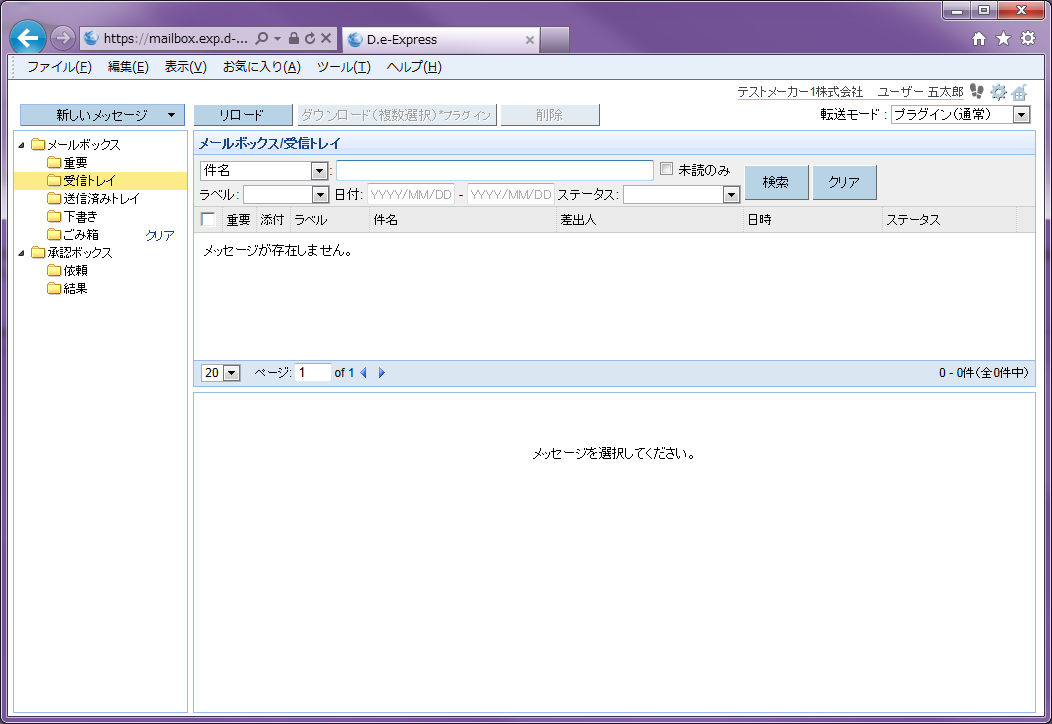This screenshot has height=724, width=1052.
Task: Tick the select-all checkbox in table header
Action: click(208, 220)
